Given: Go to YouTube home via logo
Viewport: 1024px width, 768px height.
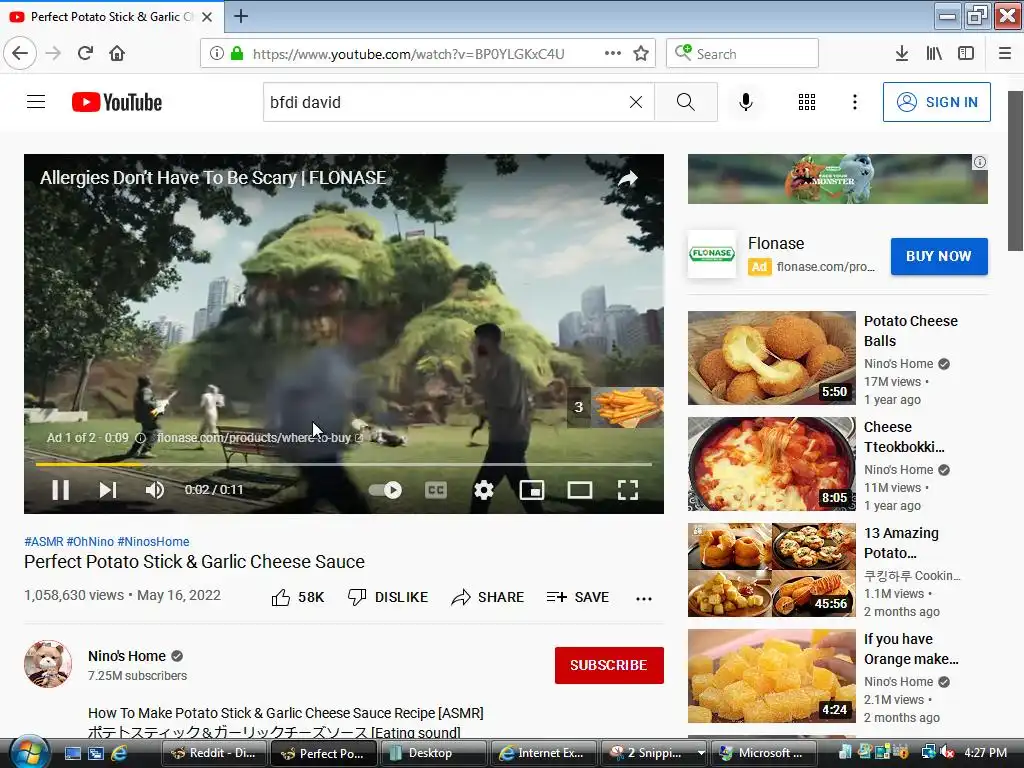Looking at the screenshot, I should (117, 102).
